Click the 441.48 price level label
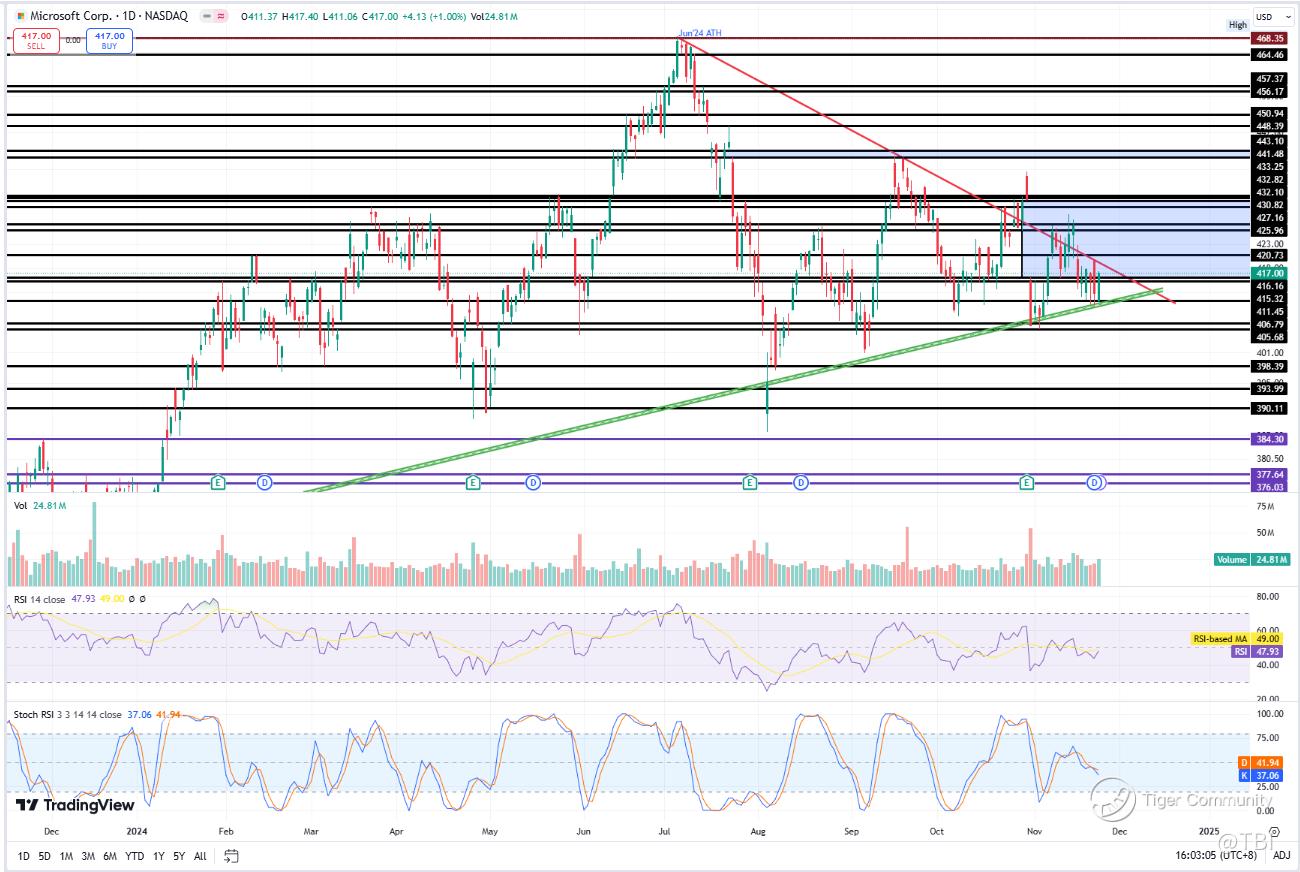1300x872 pixels. click(x=1270, y=153)
